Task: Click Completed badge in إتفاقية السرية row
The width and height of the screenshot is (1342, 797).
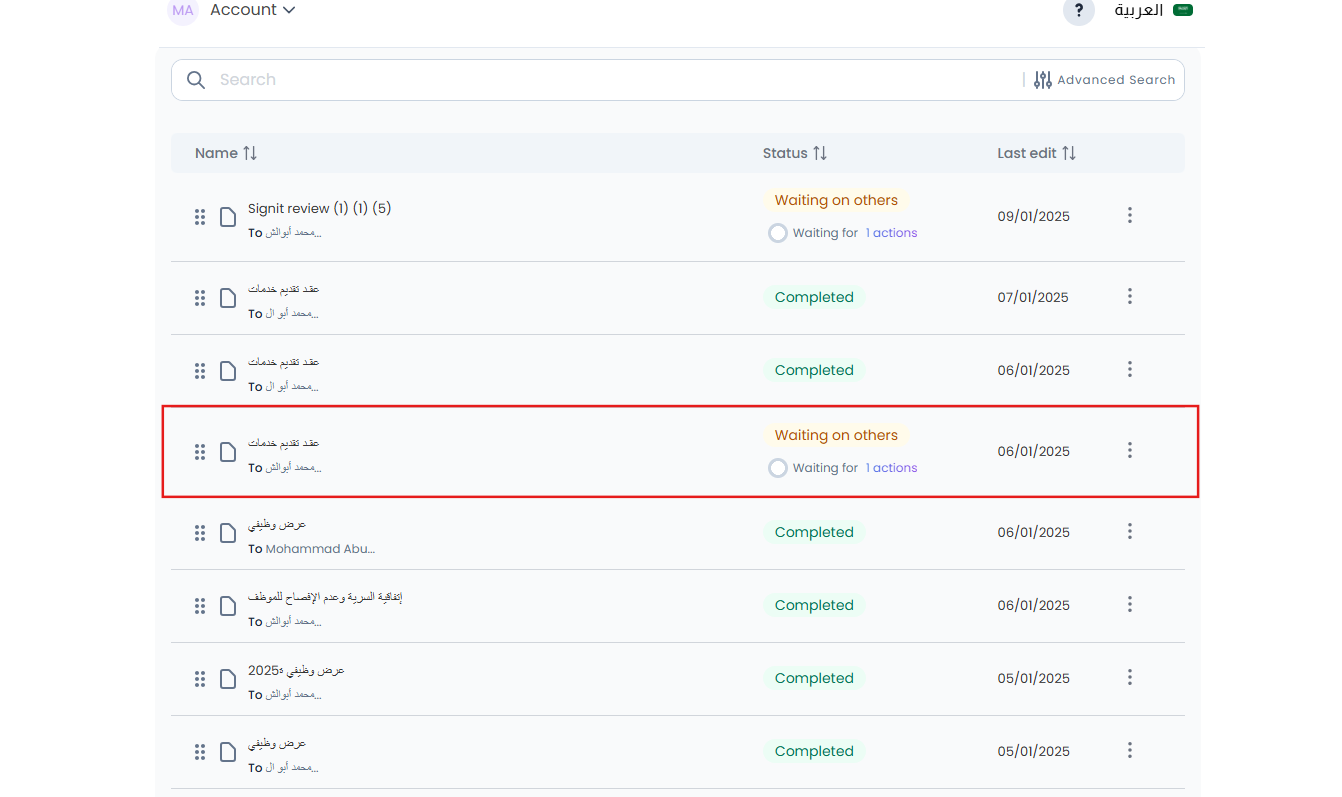Action: click(814, 605)
